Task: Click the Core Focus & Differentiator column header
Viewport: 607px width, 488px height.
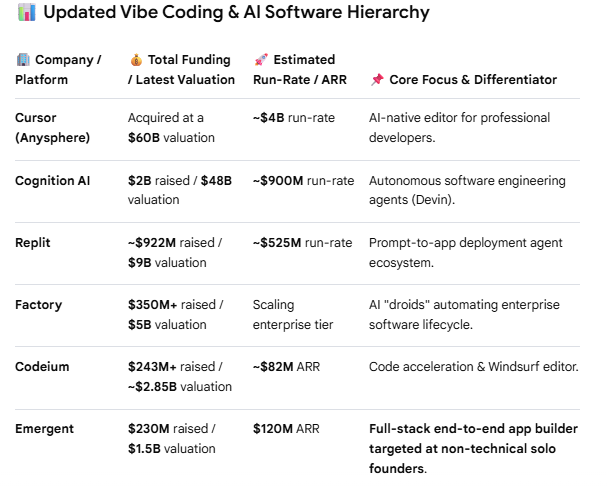Action: (x=473, y=80)
